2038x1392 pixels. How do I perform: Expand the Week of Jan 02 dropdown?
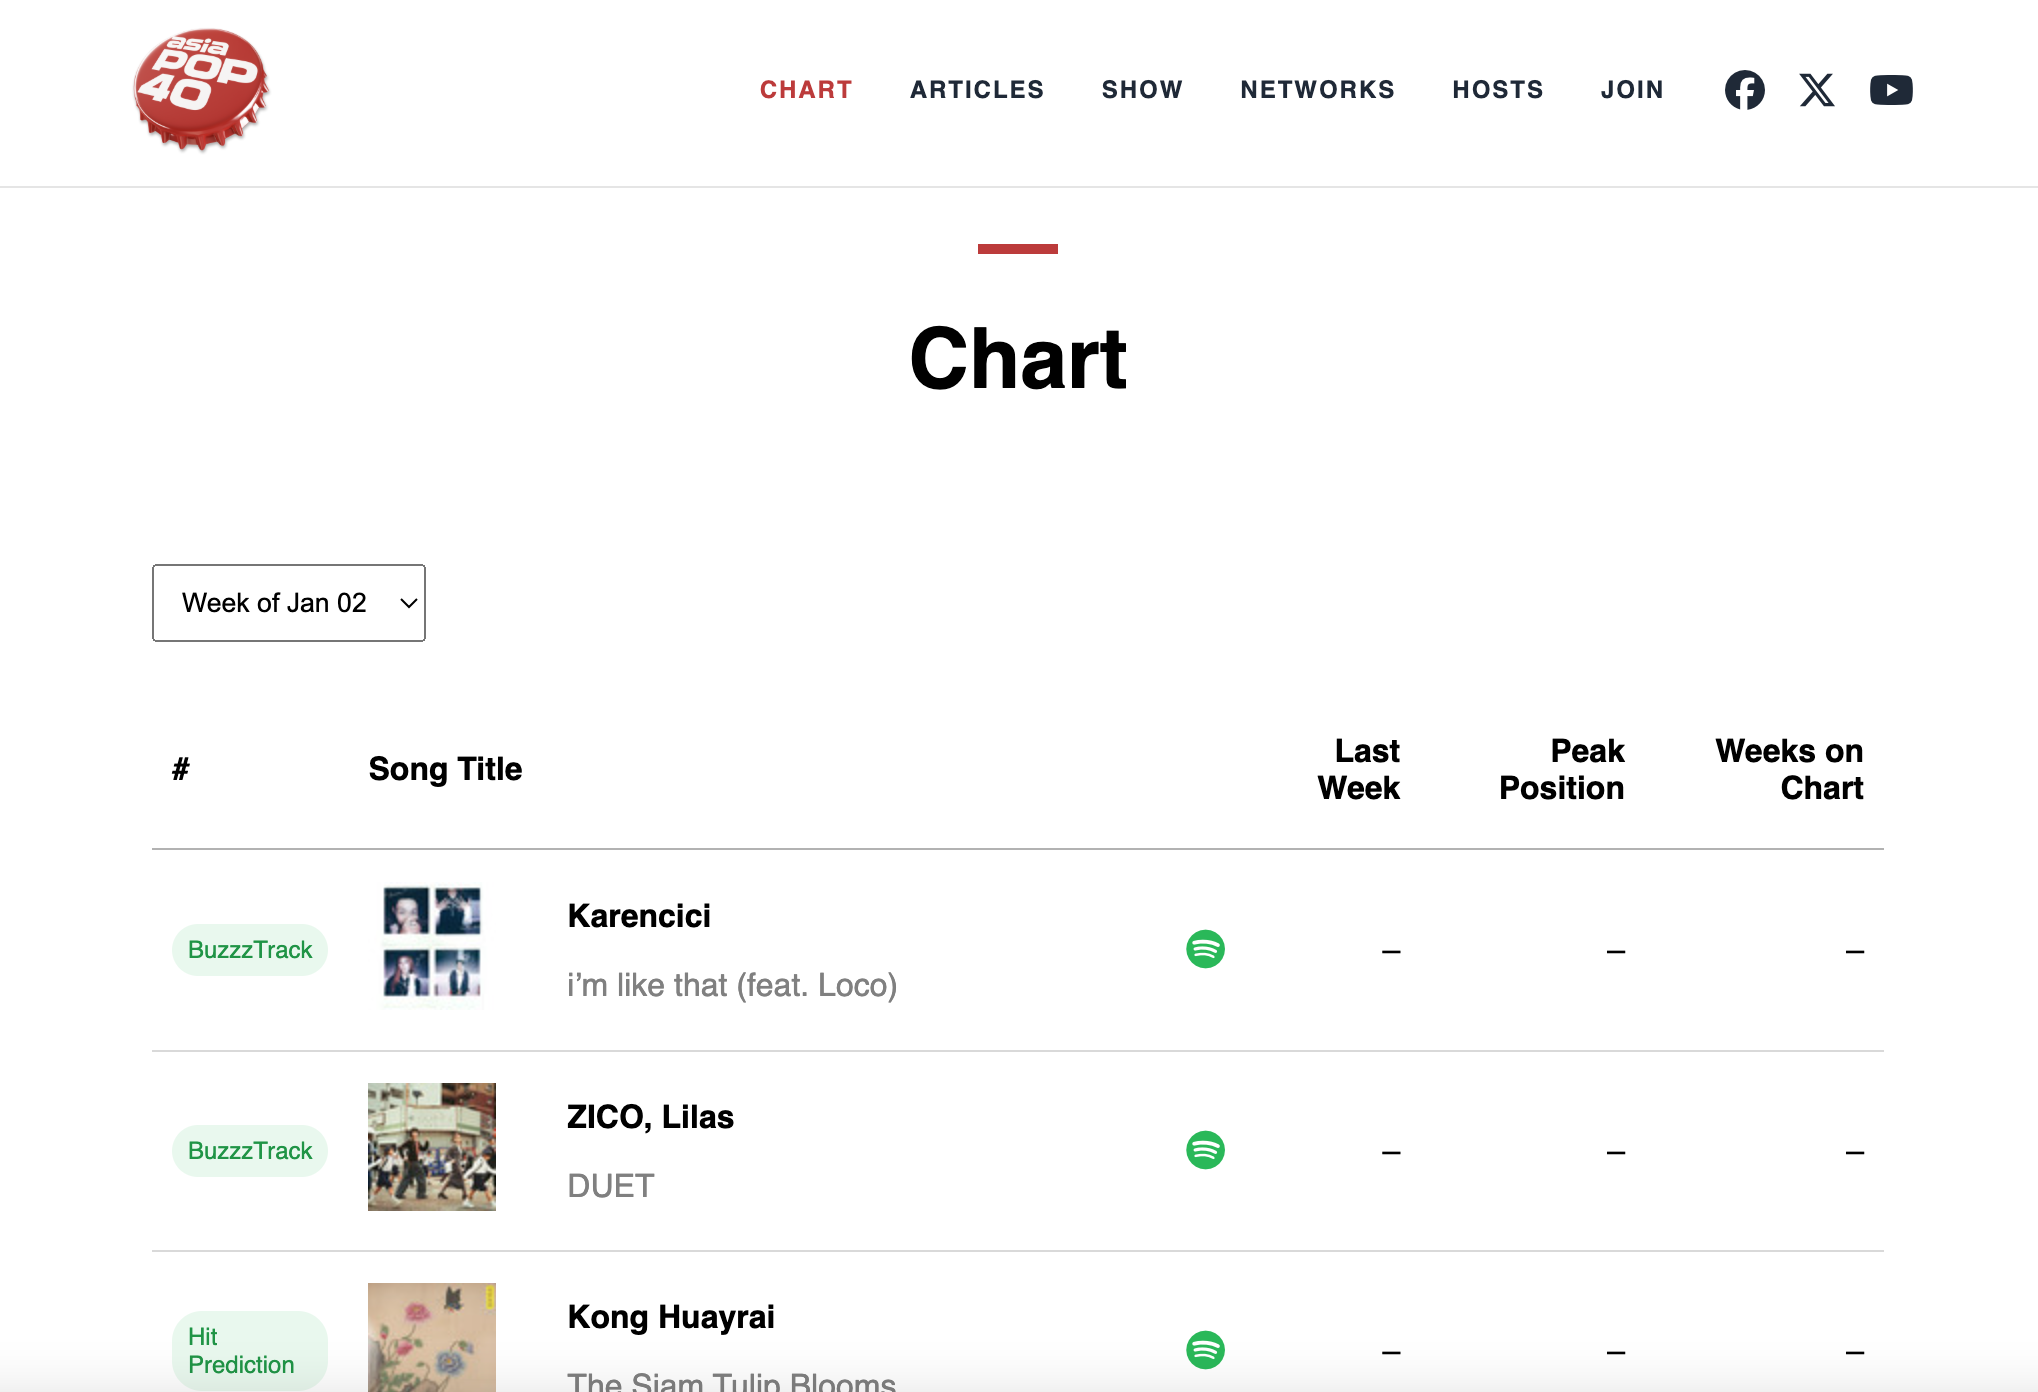pos(289,603)
